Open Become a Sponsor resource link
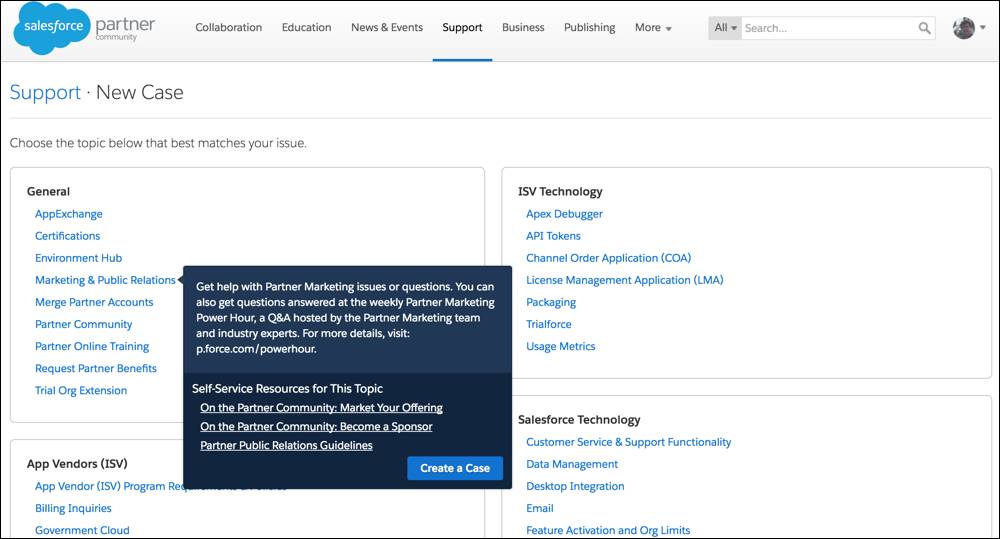This screenshot has height=539, width=1000. 316,427
